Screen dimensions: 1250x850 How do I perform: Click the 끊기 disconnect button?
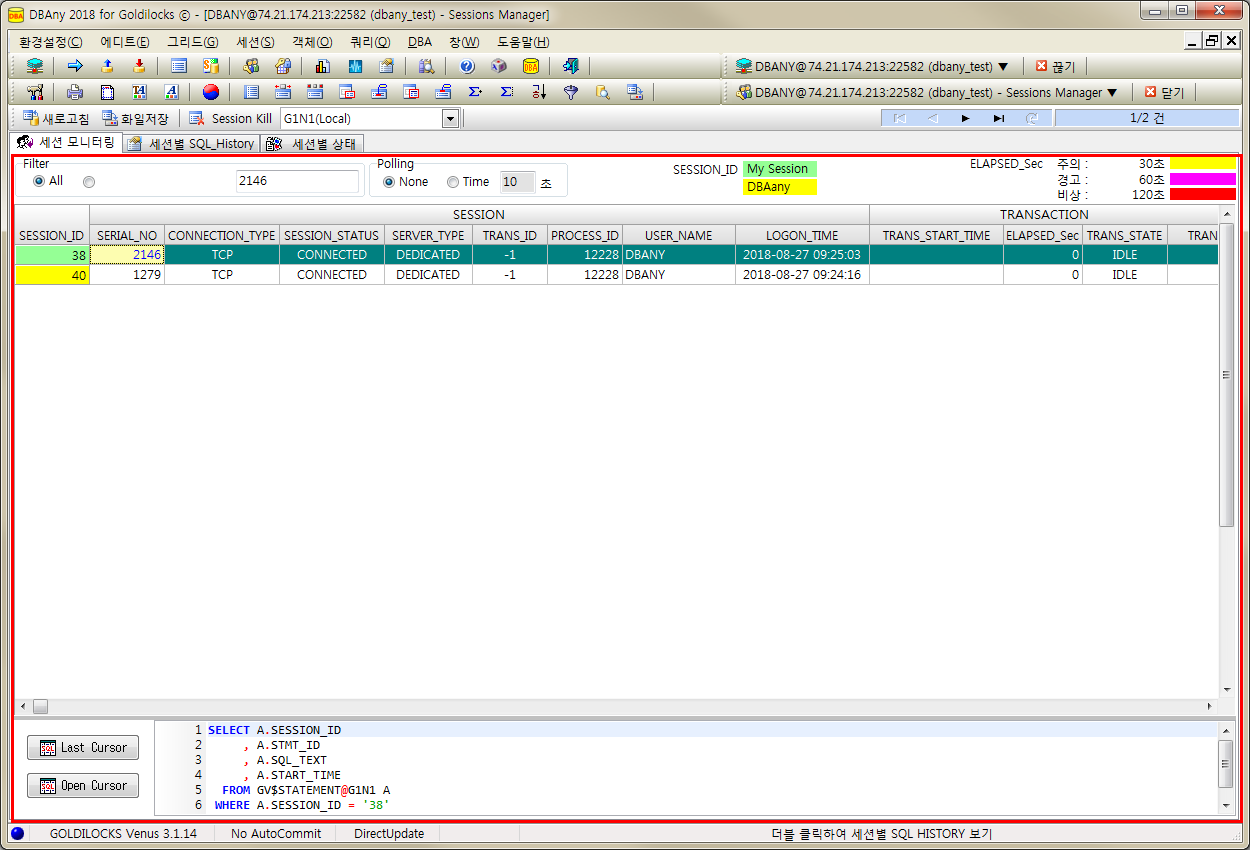tap(1055, 66)
